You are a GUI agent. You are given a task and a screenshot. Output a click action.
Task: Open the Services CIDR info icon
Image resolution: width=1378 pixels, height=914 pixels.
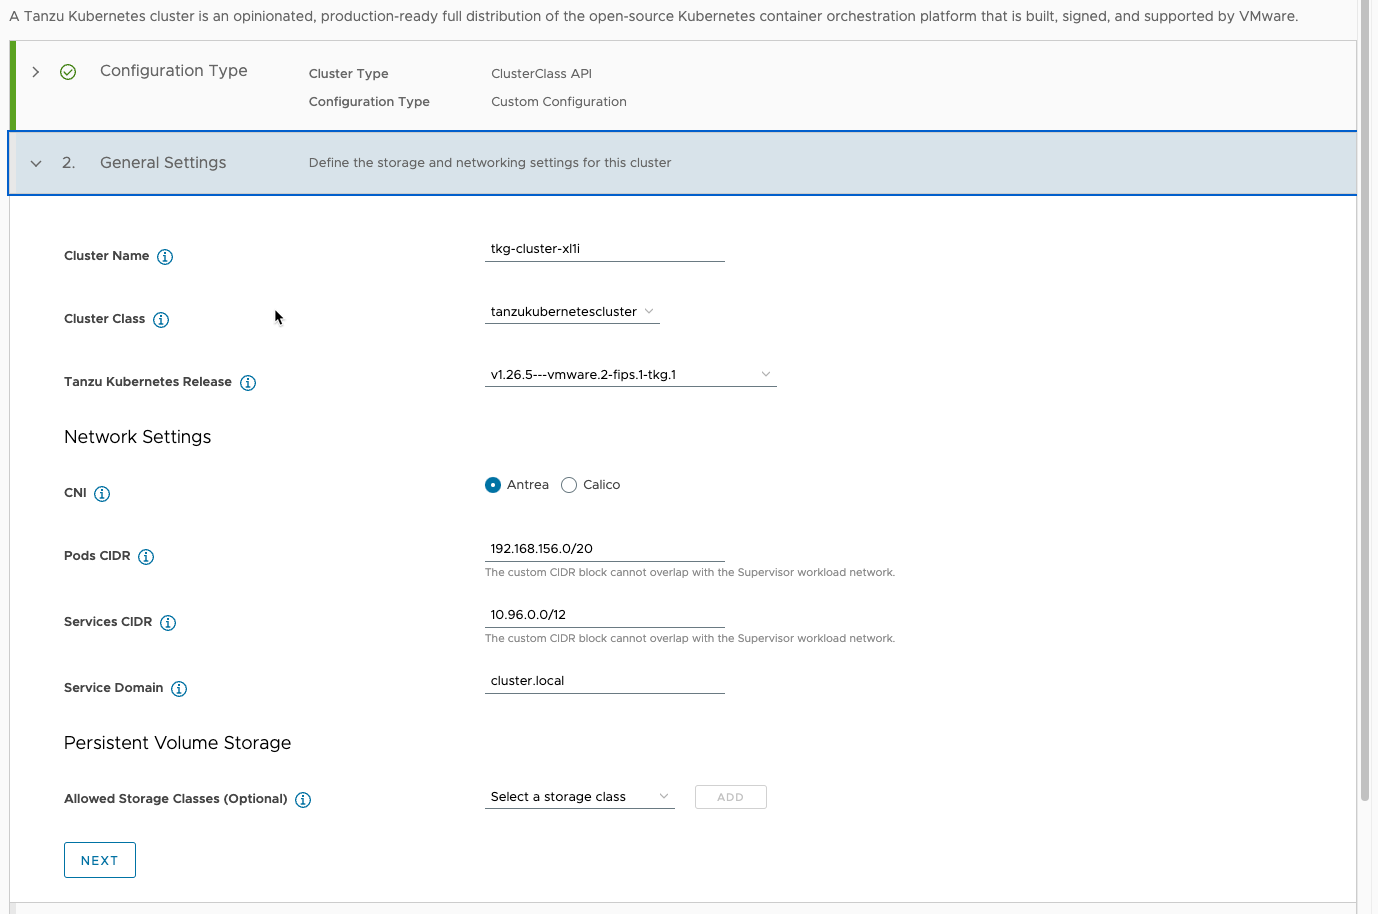tap(168, 623)
